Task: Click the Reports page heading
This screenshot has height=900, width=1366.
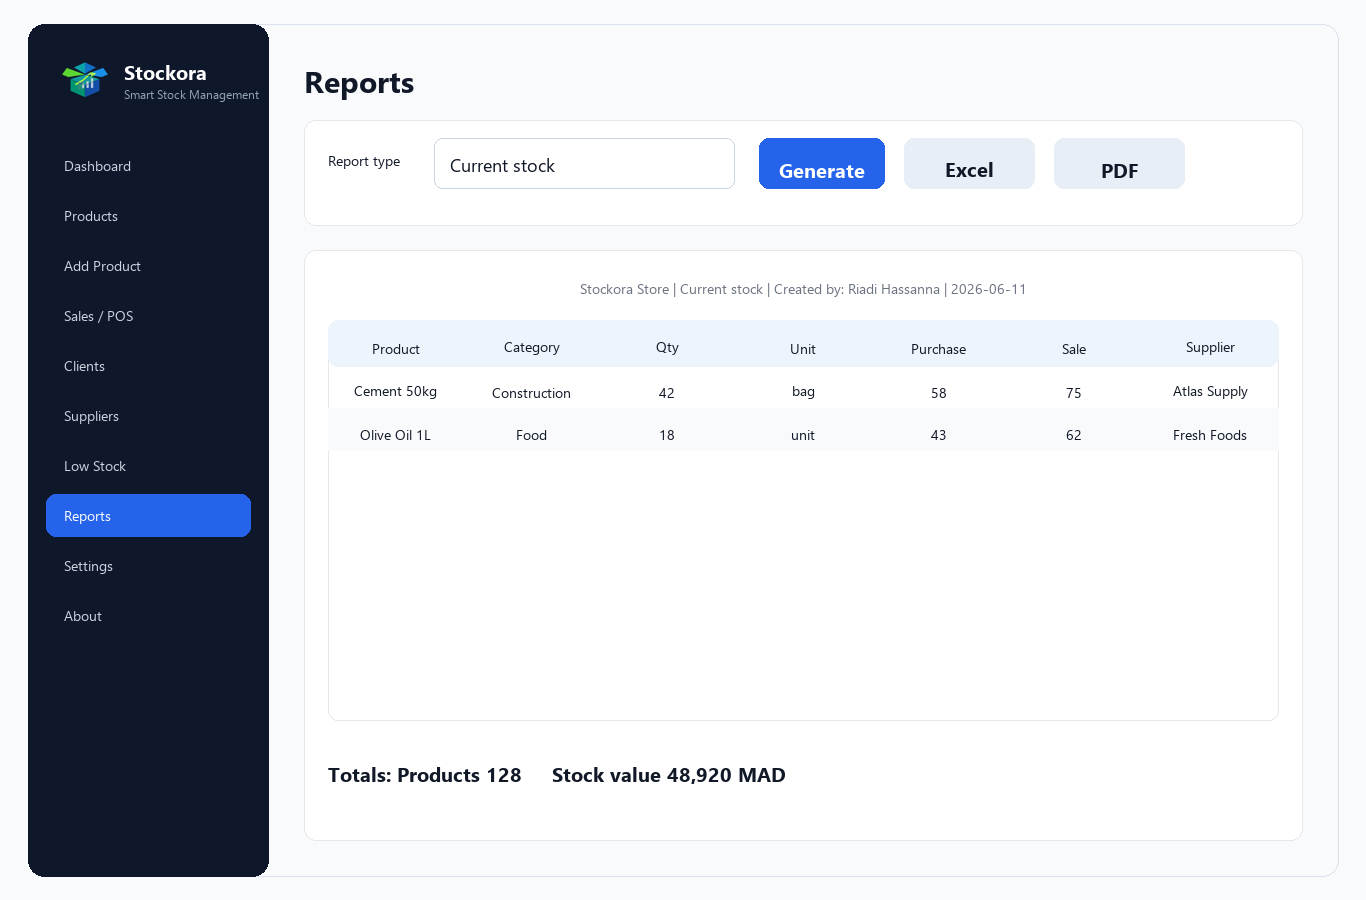Action: (x=359, y=83)
